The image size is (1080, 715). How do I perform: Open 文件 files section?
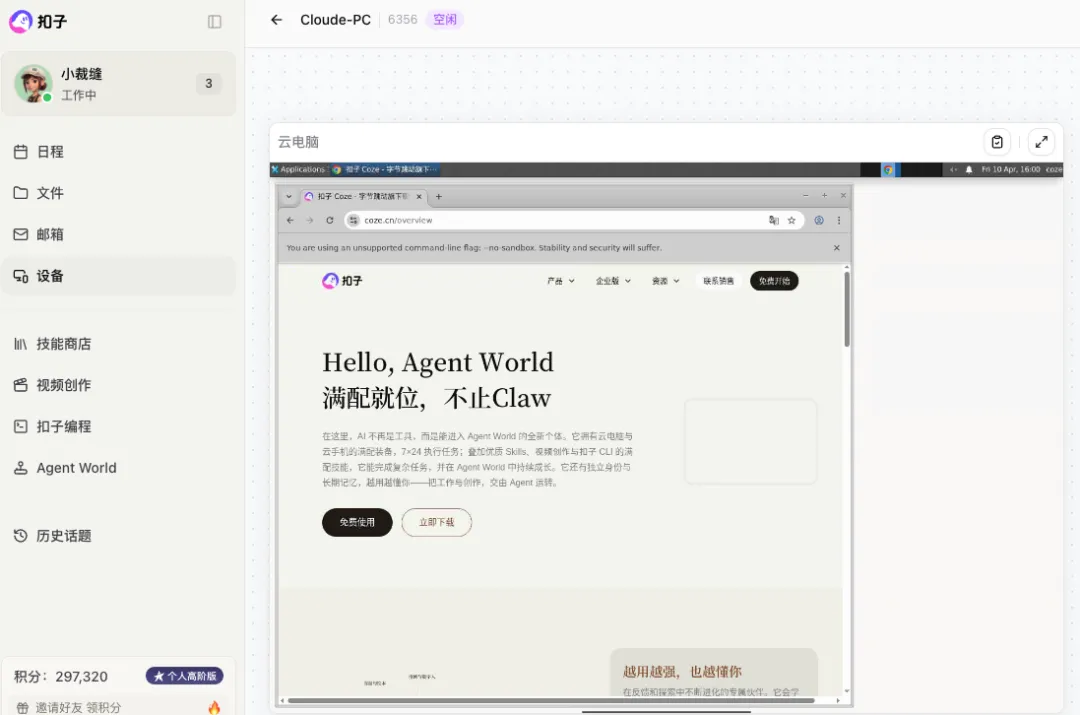click(x=50, y=193)
